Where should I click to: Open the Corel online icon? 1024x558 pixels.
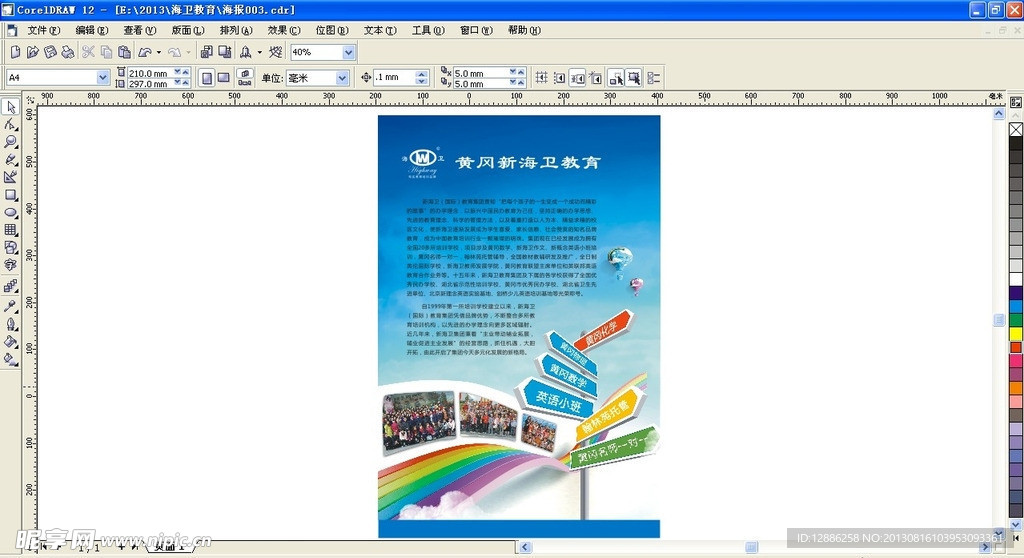(x=276, y=52)
